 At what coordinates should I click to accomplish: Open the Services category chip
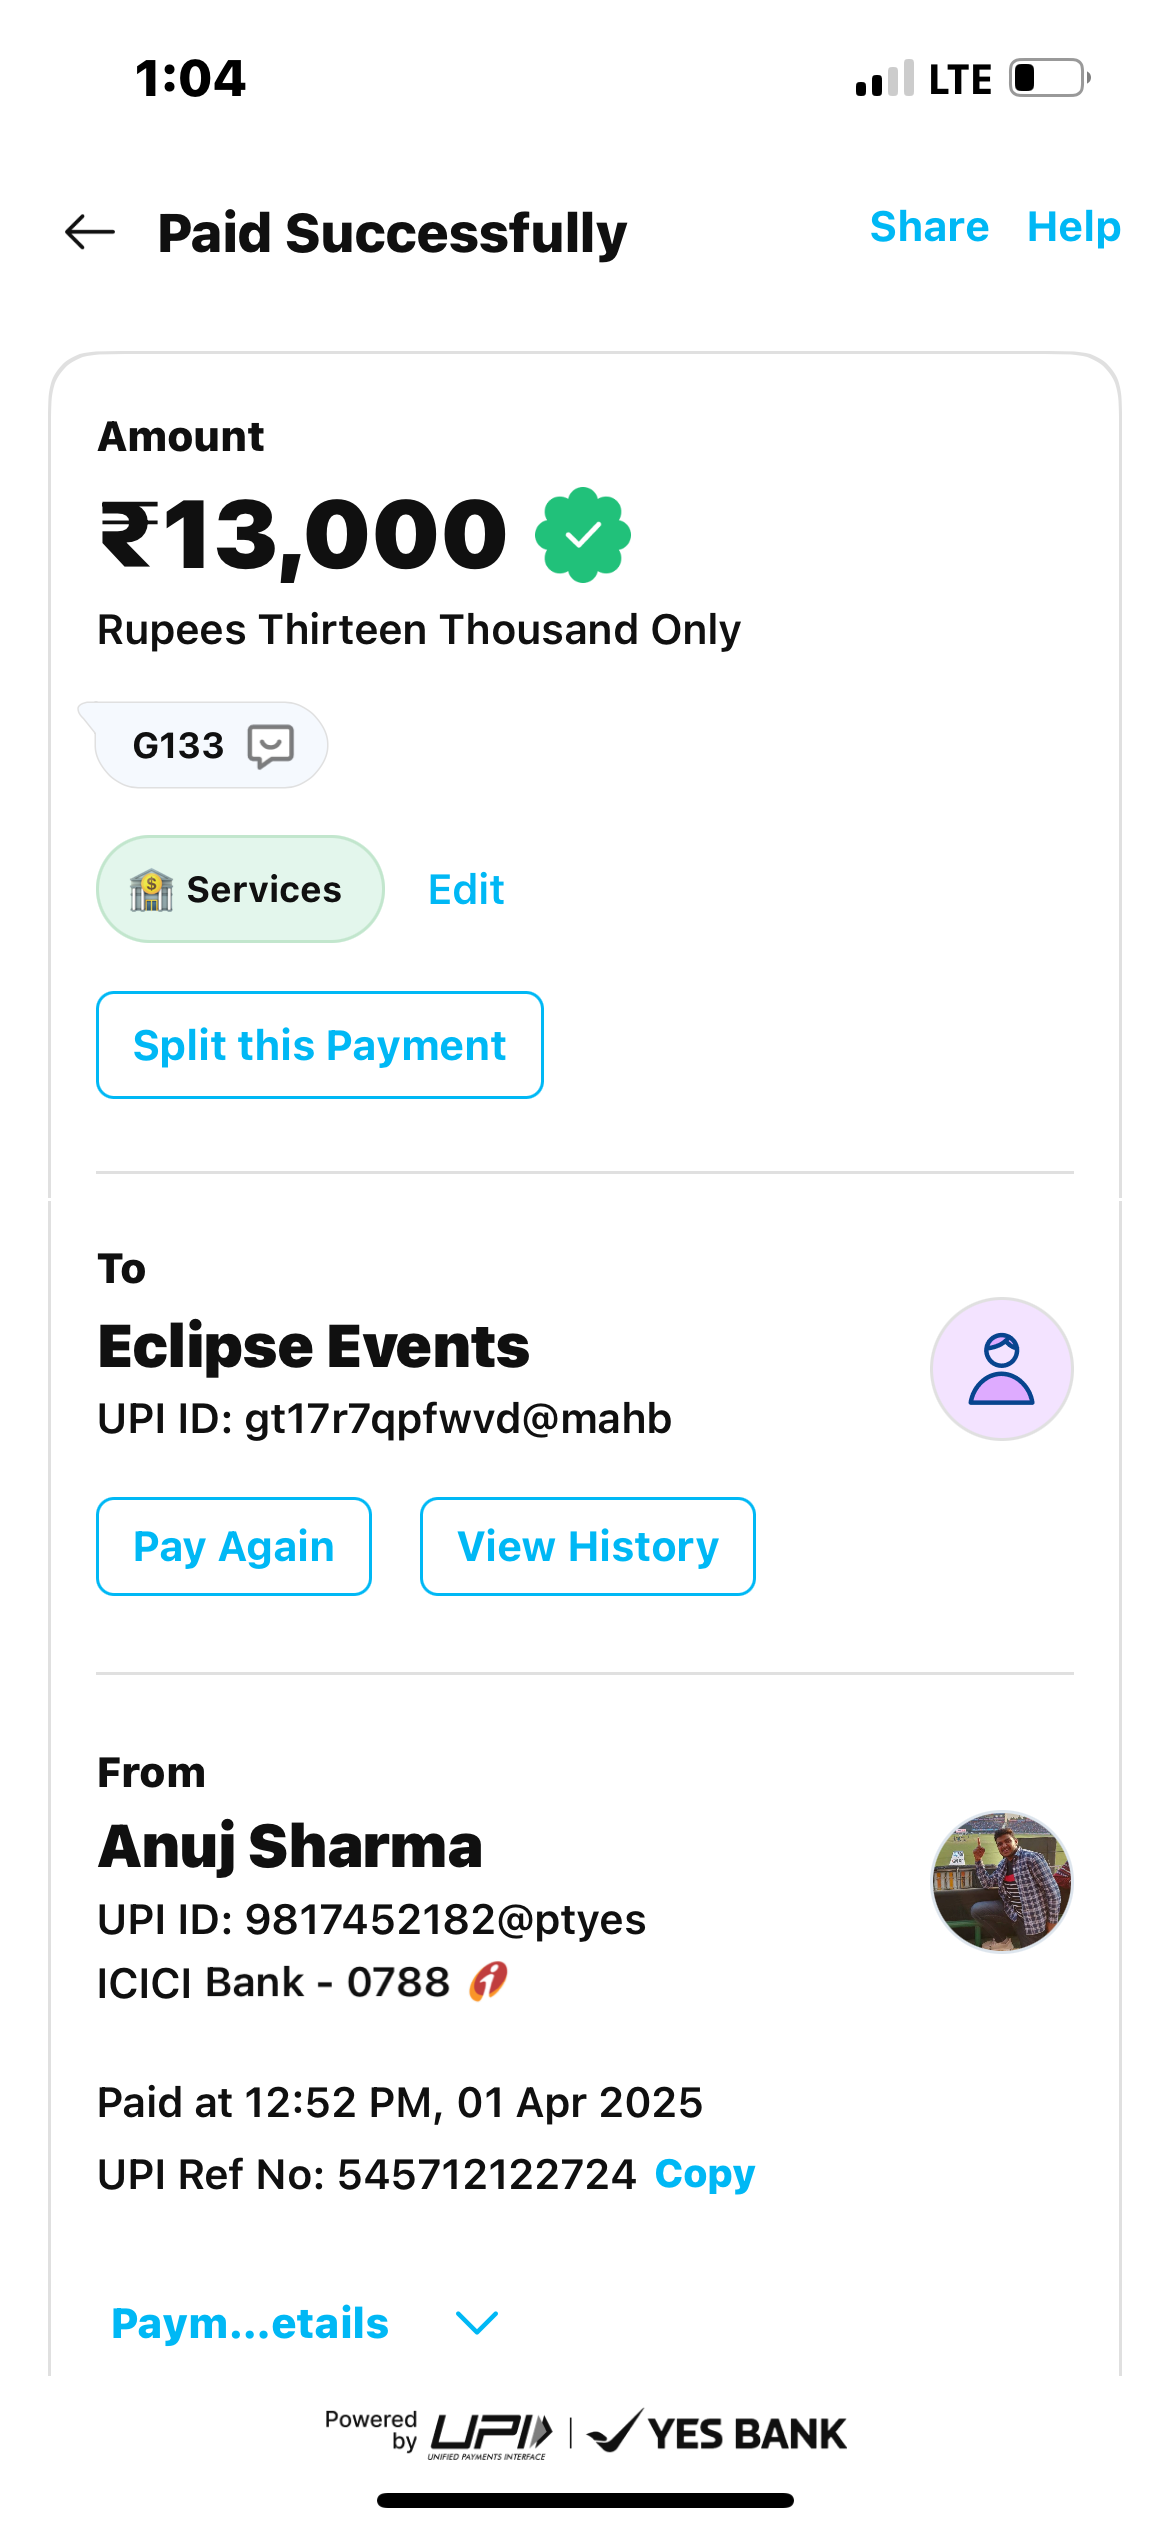point(240,889)
